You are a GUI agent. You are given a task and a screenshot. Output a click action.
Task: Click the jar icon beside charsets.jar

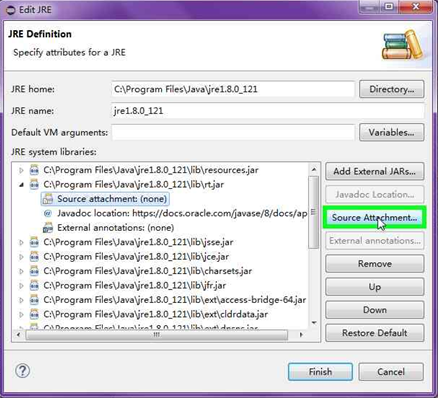point(34,271)
